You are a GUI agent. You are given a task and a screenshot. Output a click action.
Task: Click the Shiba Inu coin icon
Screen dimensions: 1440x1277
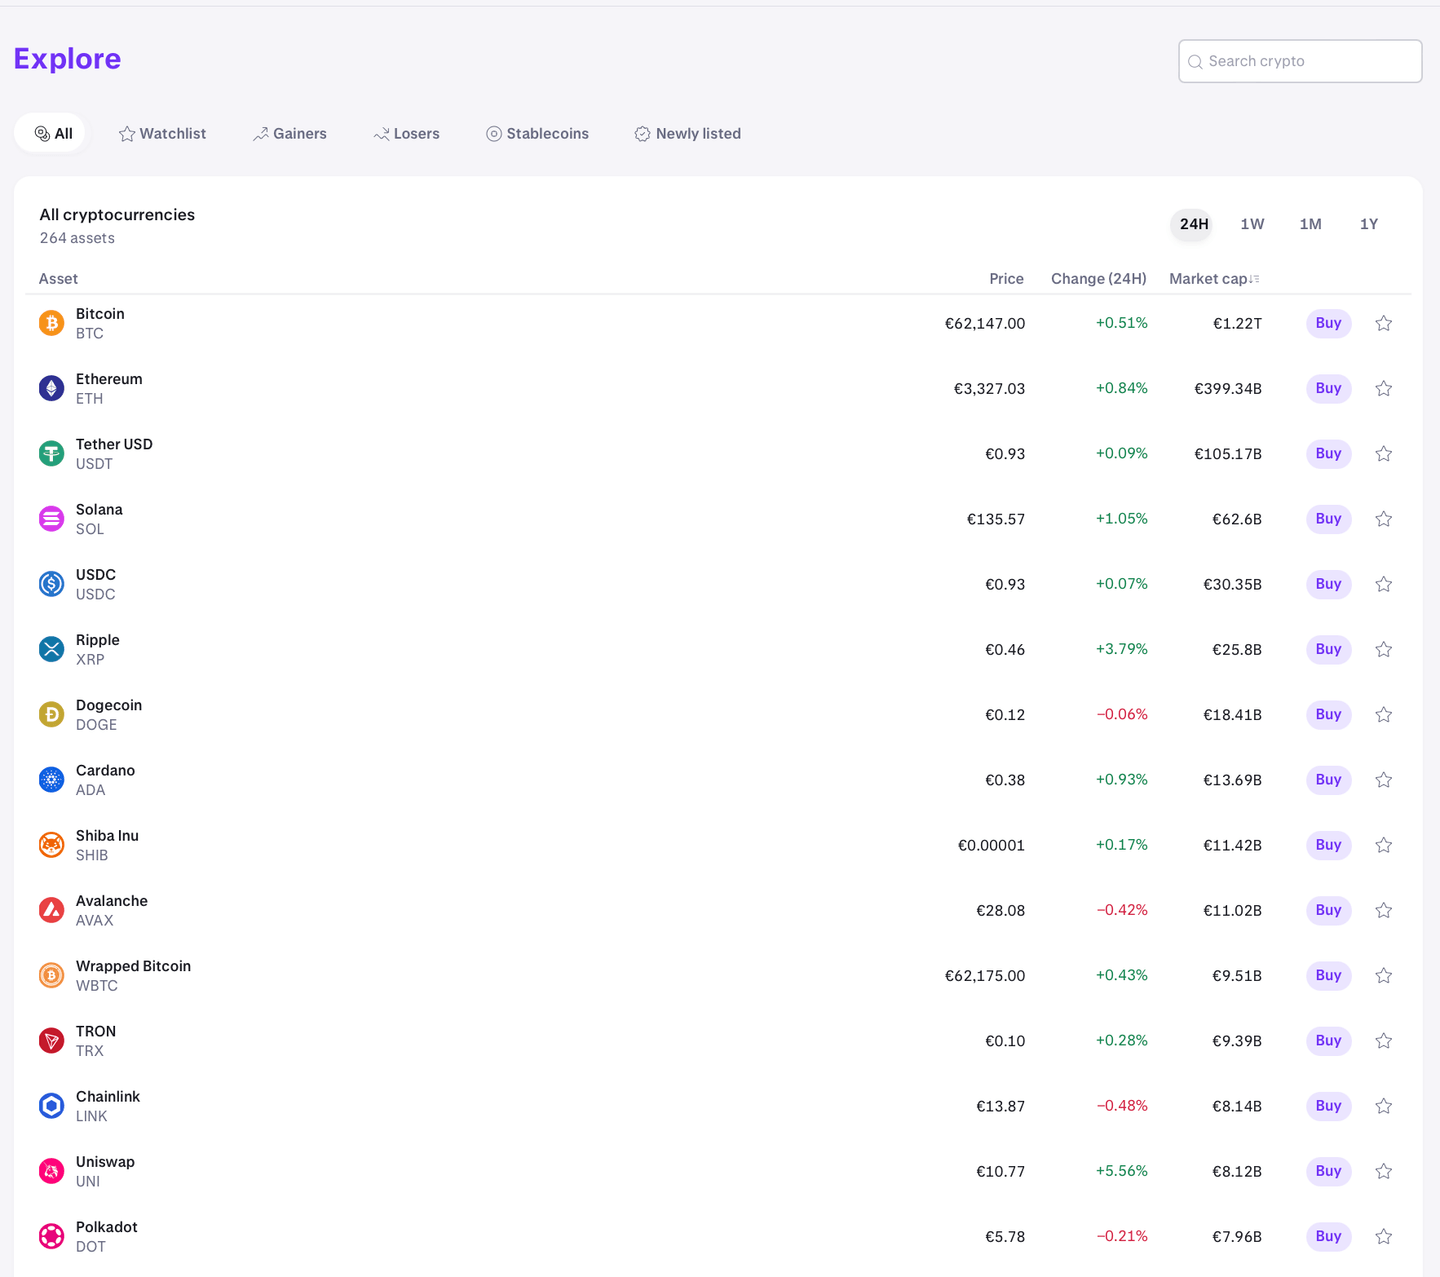pos(51,844)
